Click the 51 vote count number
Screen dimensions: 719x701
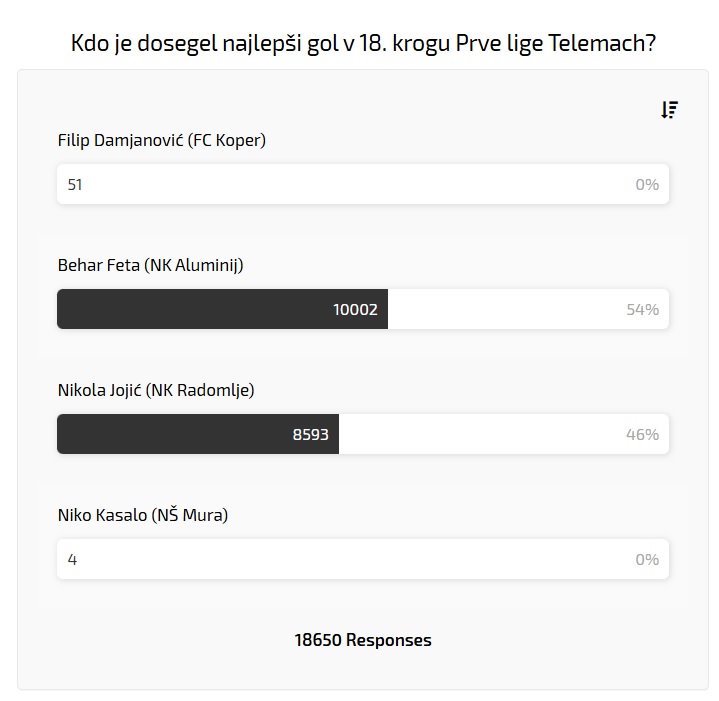pos(75,185)
